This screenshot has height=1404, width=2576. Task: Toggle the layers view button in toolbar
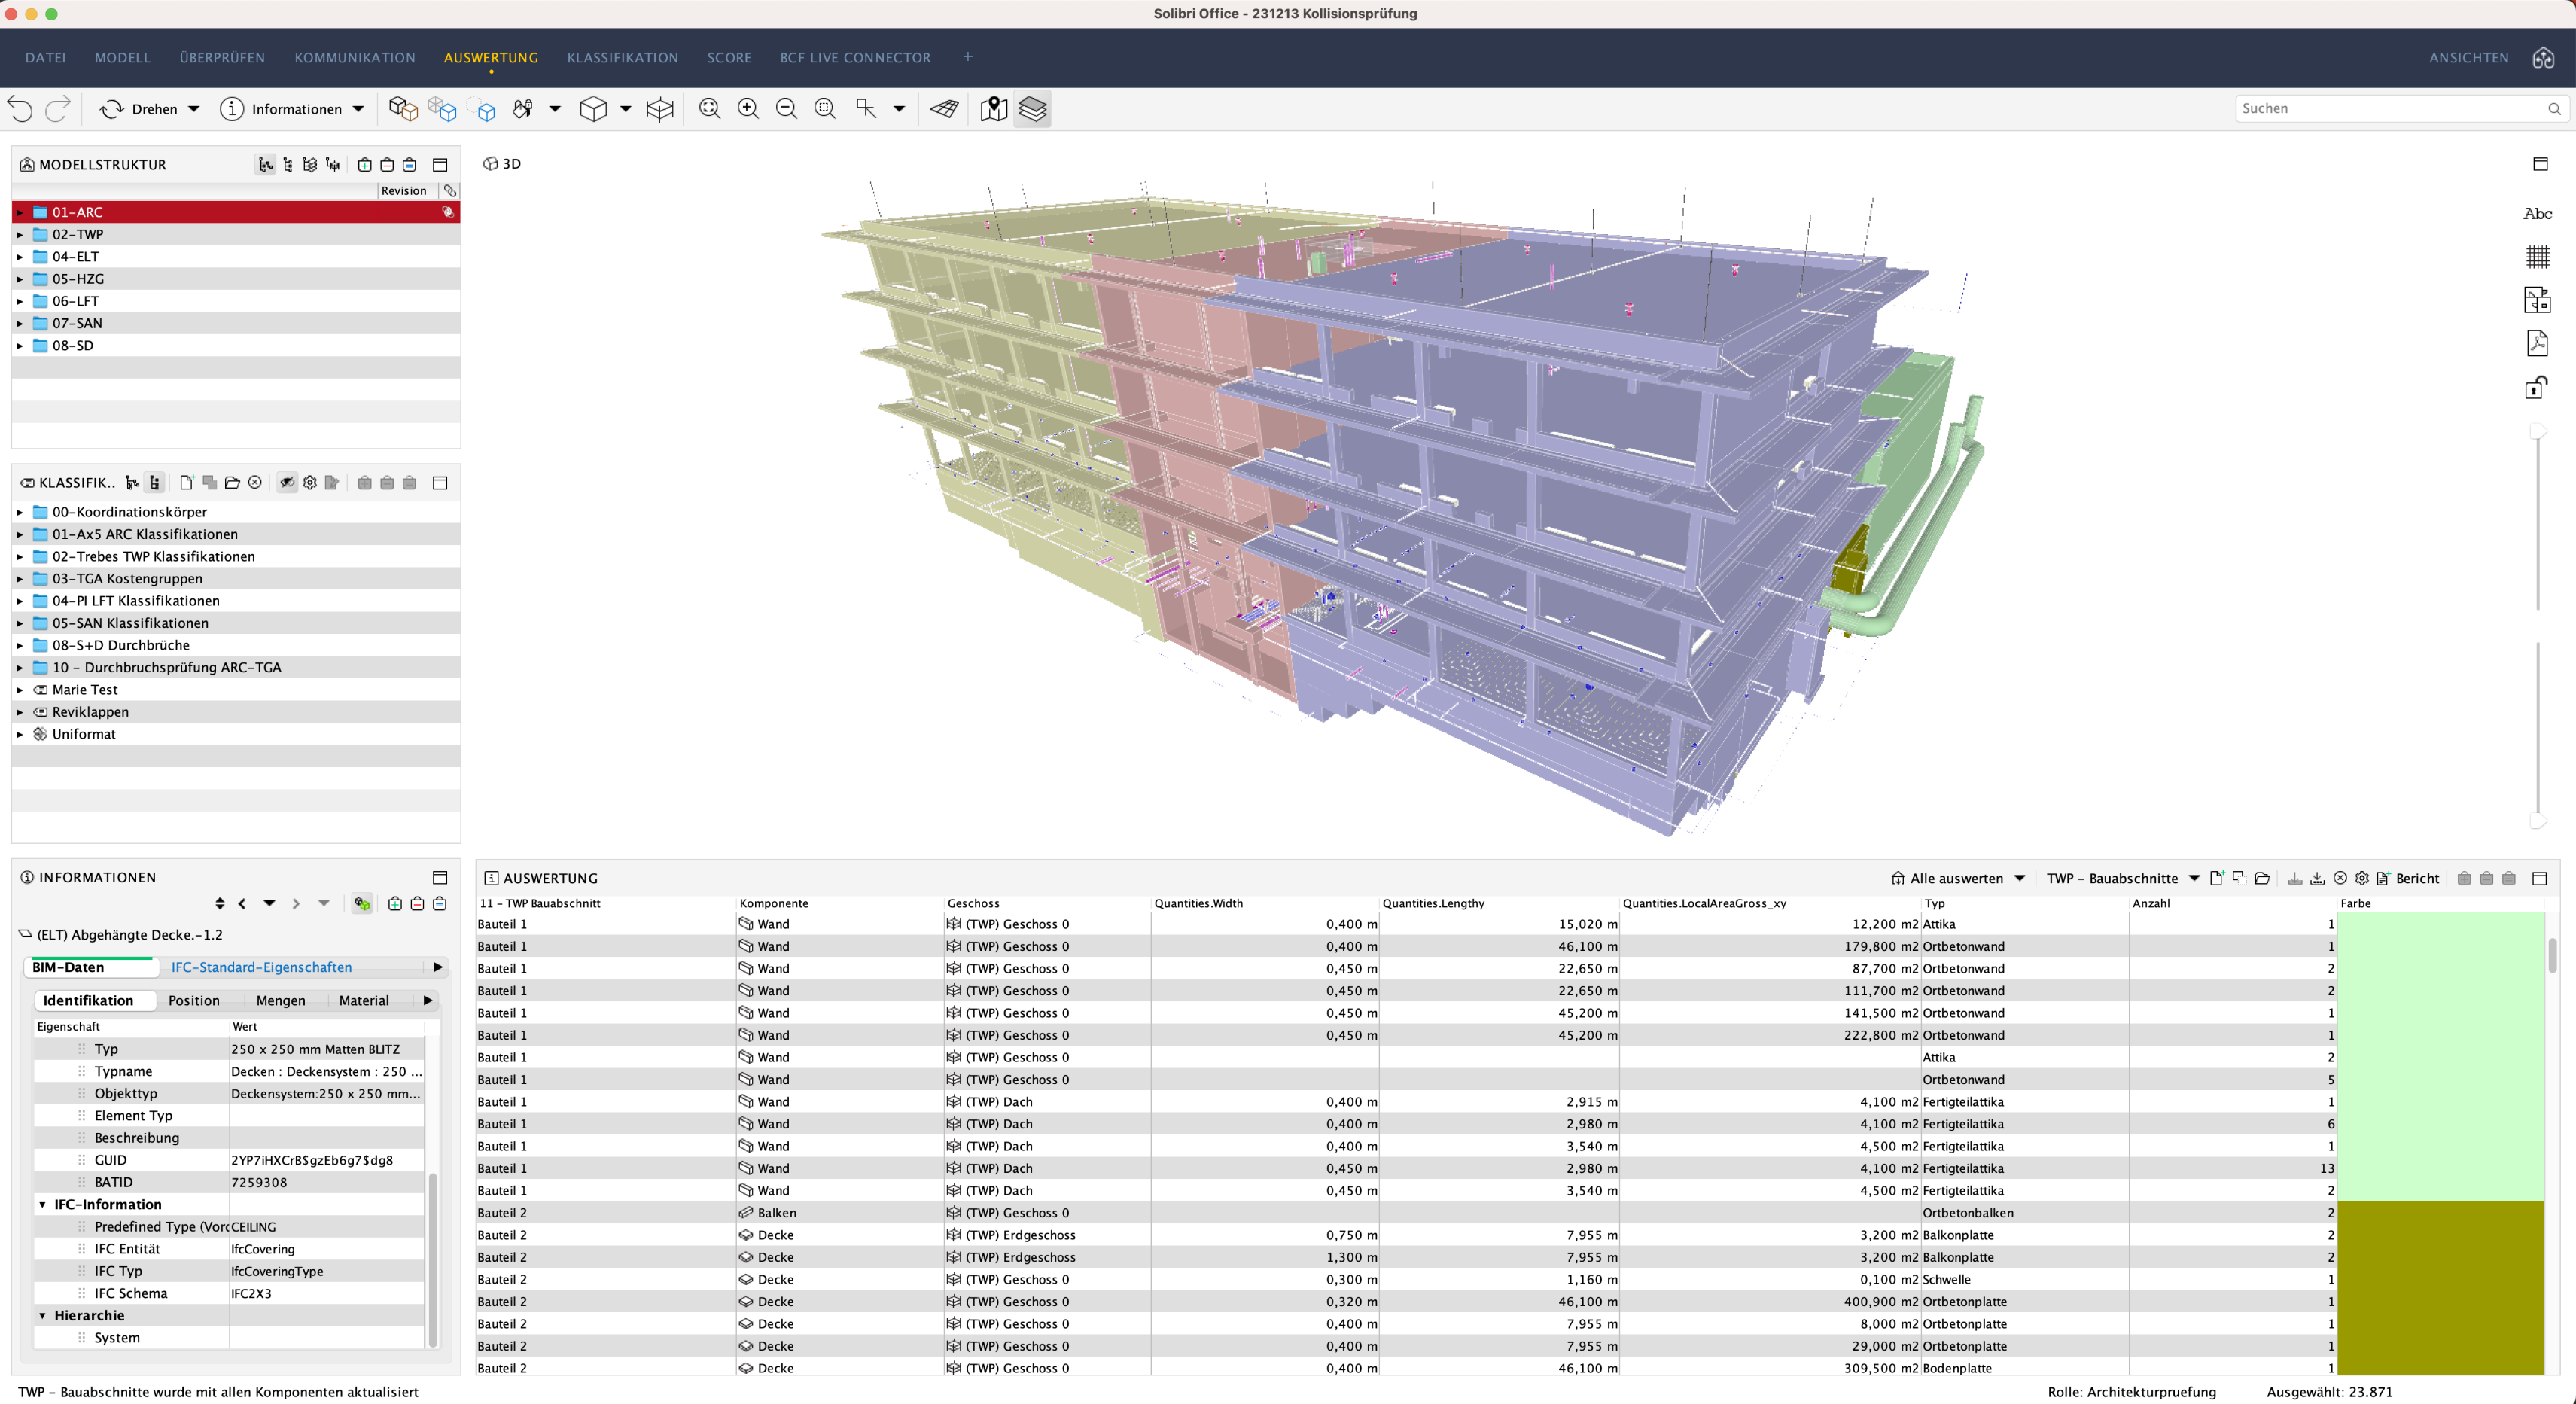tap(1032, 109)
